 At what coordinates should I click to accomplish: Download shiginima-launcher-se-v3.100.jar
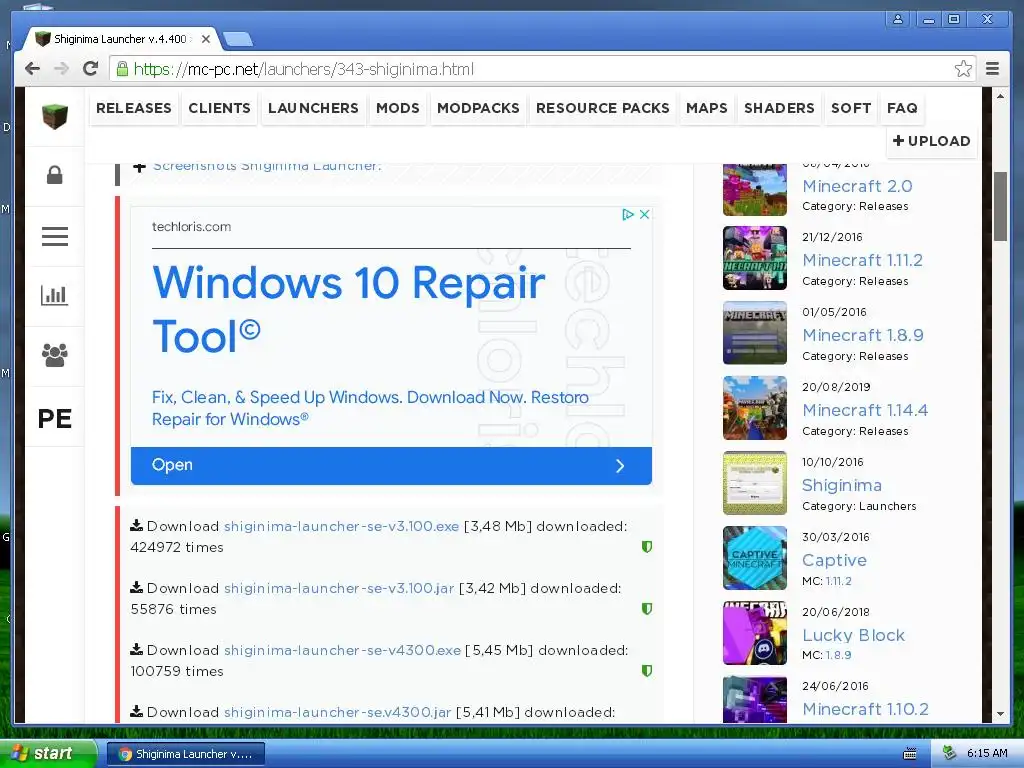click(339, 588)
